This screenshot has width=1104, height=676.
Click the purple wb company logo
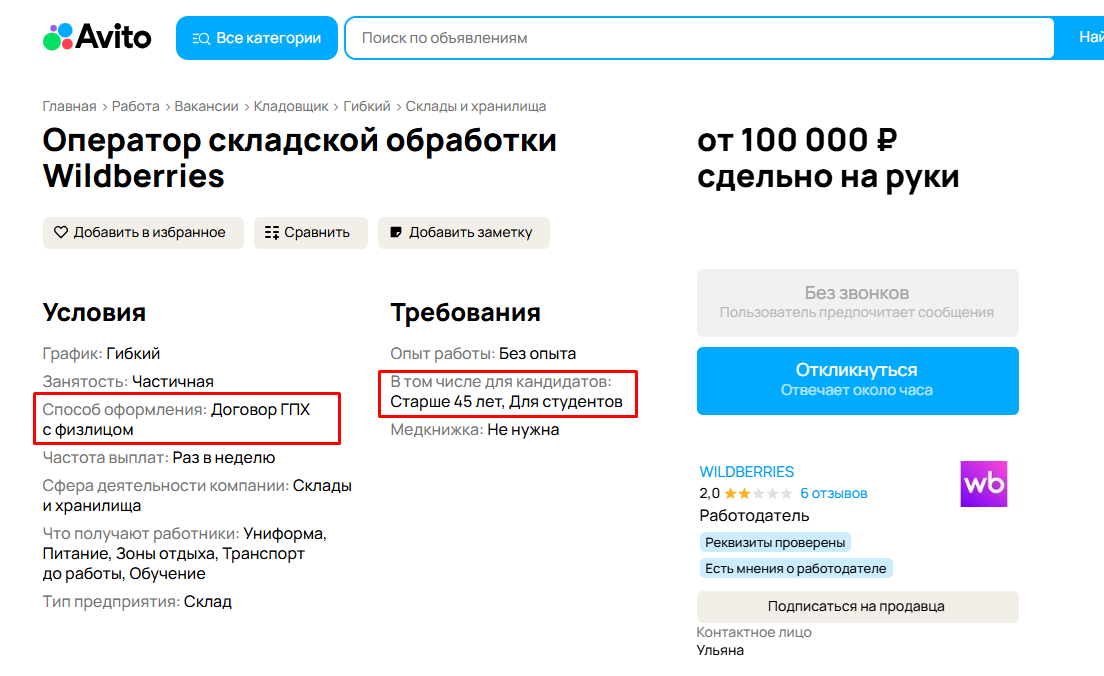click(x=983, y=484)
